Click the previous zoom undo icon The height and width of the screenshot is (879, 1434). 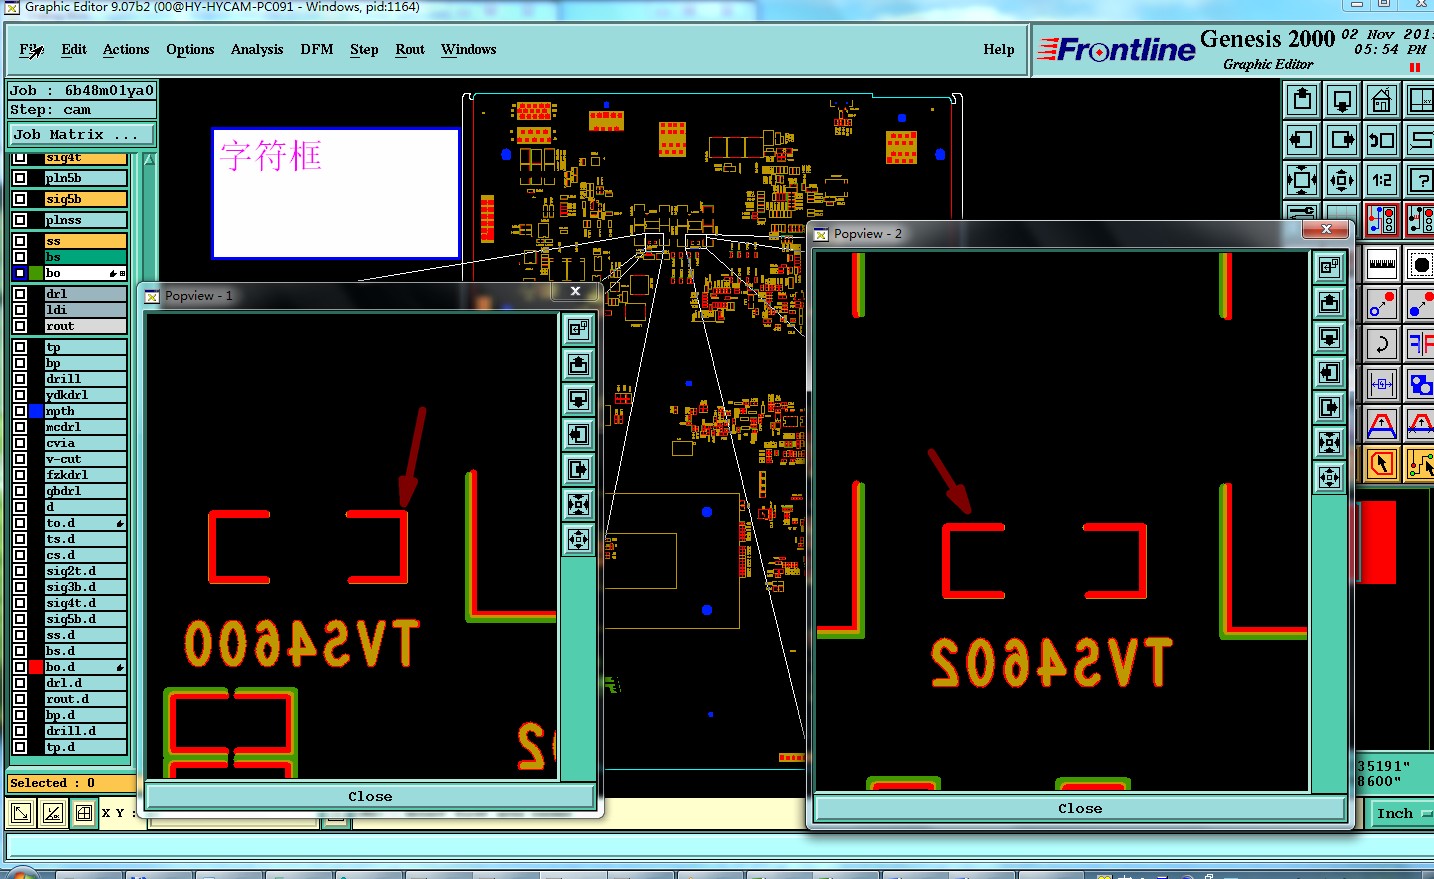coord(1382,140)
